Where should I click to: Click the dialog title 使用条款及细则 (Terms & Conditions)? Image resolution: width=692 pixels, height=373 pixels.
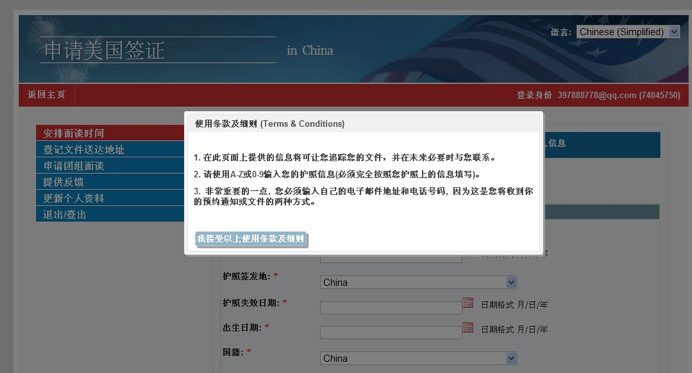[x=270, y=124]
